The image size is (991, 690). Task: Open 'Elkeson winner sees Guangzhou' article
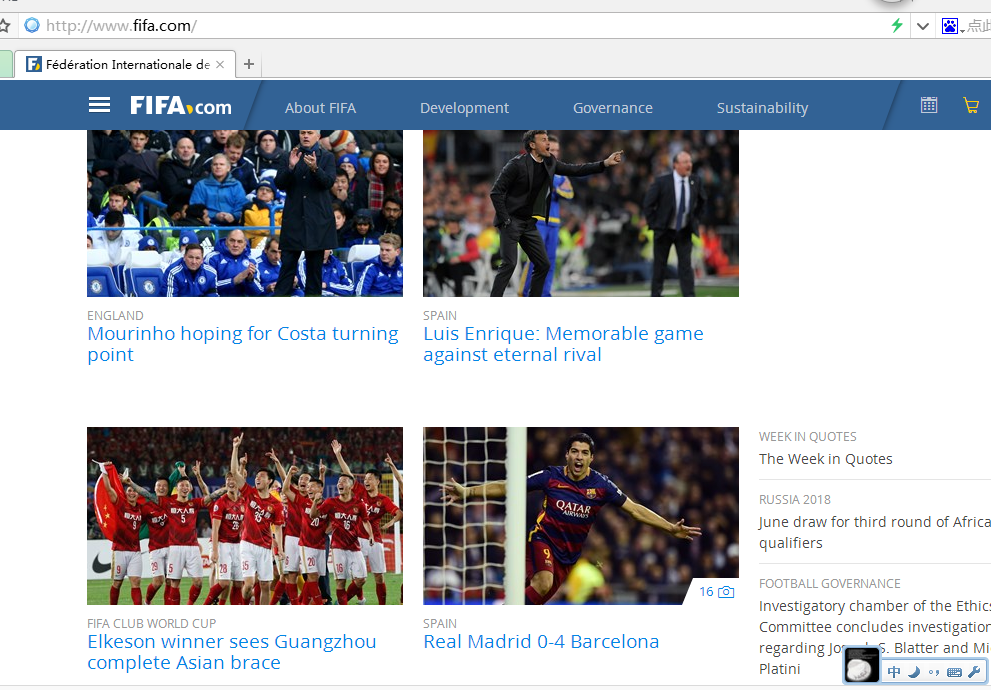[232, 651]
